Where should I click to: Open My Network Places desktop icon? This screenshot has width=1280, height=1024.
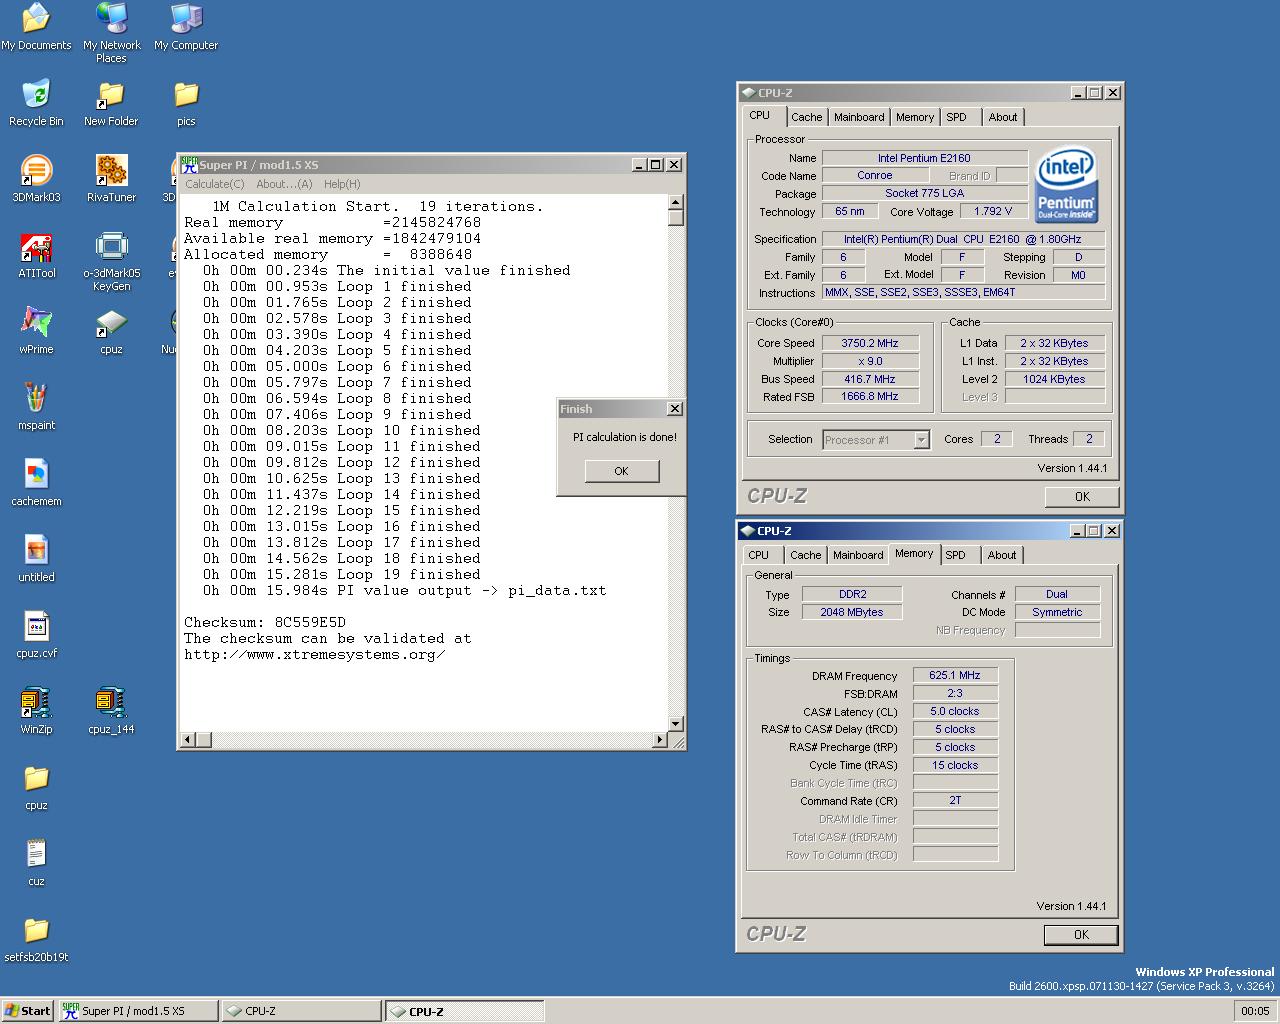click(111, 33)
